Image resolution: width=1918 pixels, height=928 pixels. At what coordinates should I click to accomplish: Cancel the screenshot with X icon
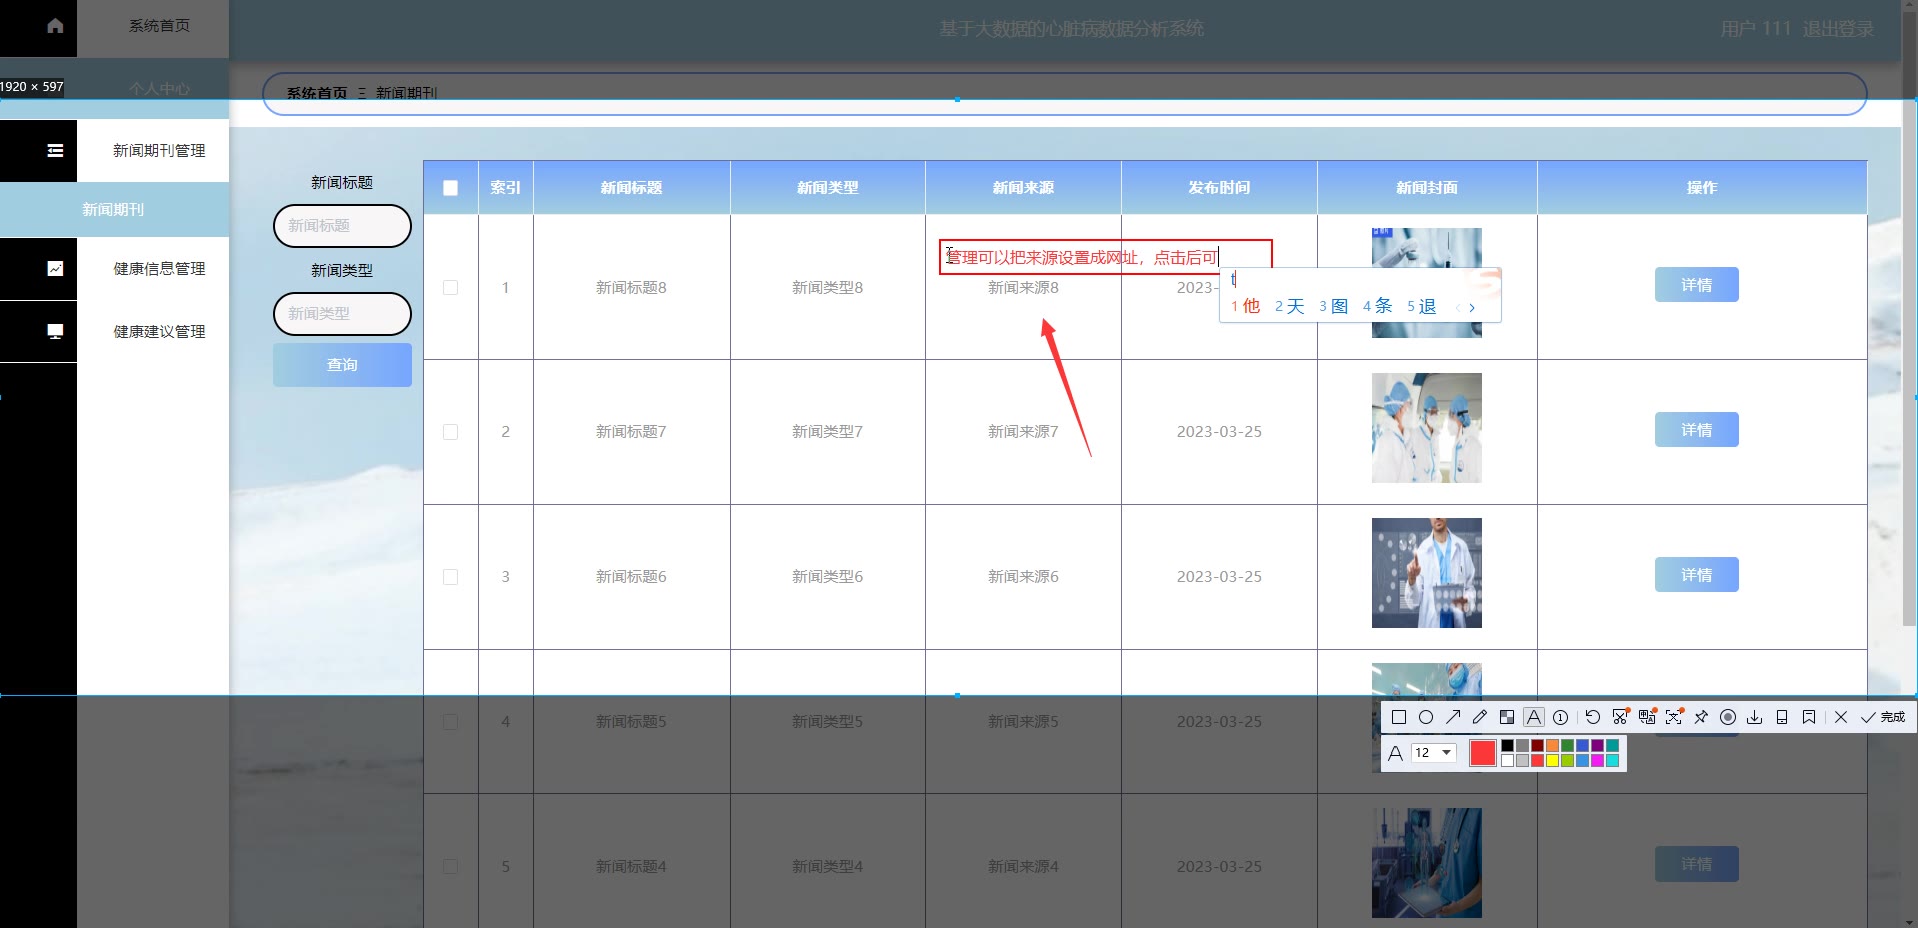click(1841, 717)
